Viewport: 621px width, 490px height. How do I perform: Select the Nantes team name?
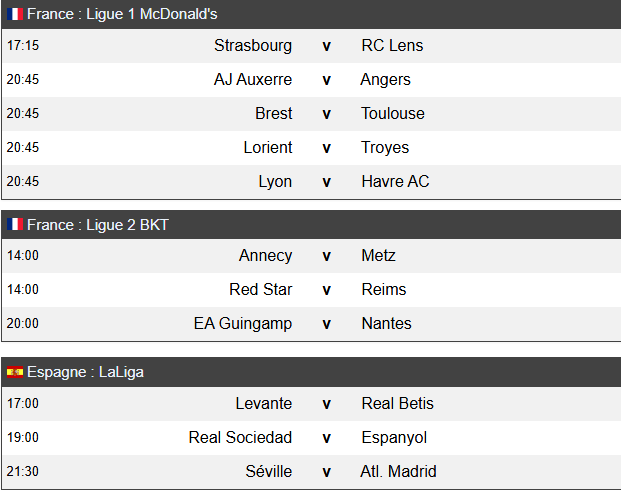(x=387, y=324)
